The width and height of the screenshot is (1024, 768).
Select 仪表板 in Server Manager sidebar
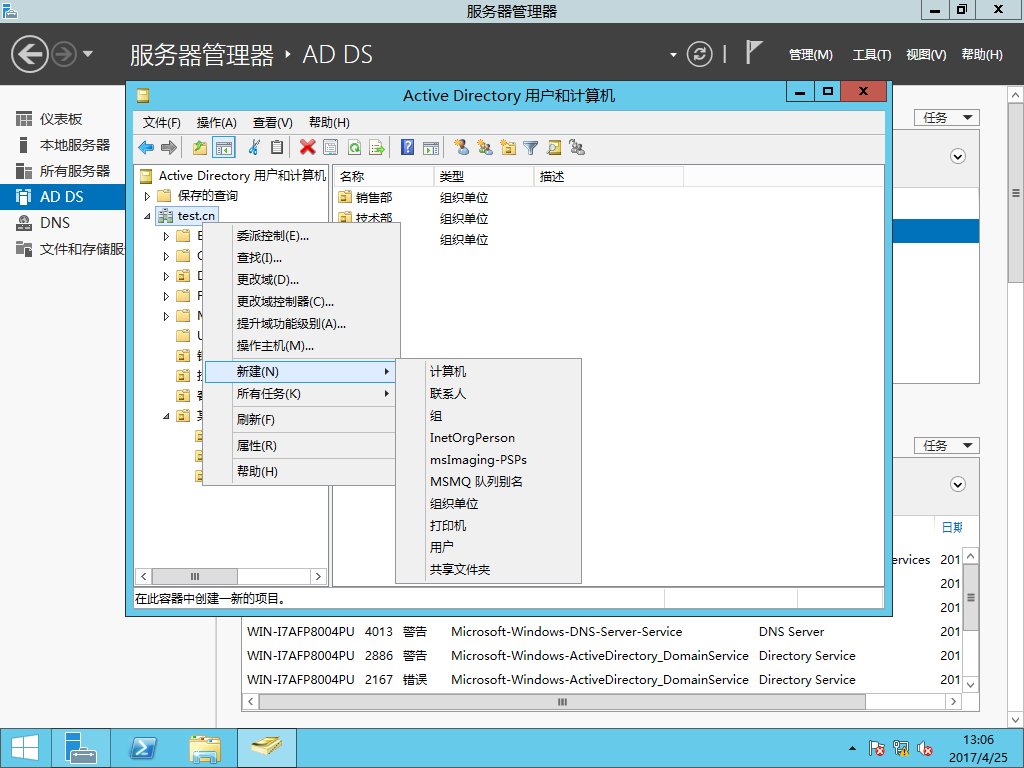tap(63, 119)
